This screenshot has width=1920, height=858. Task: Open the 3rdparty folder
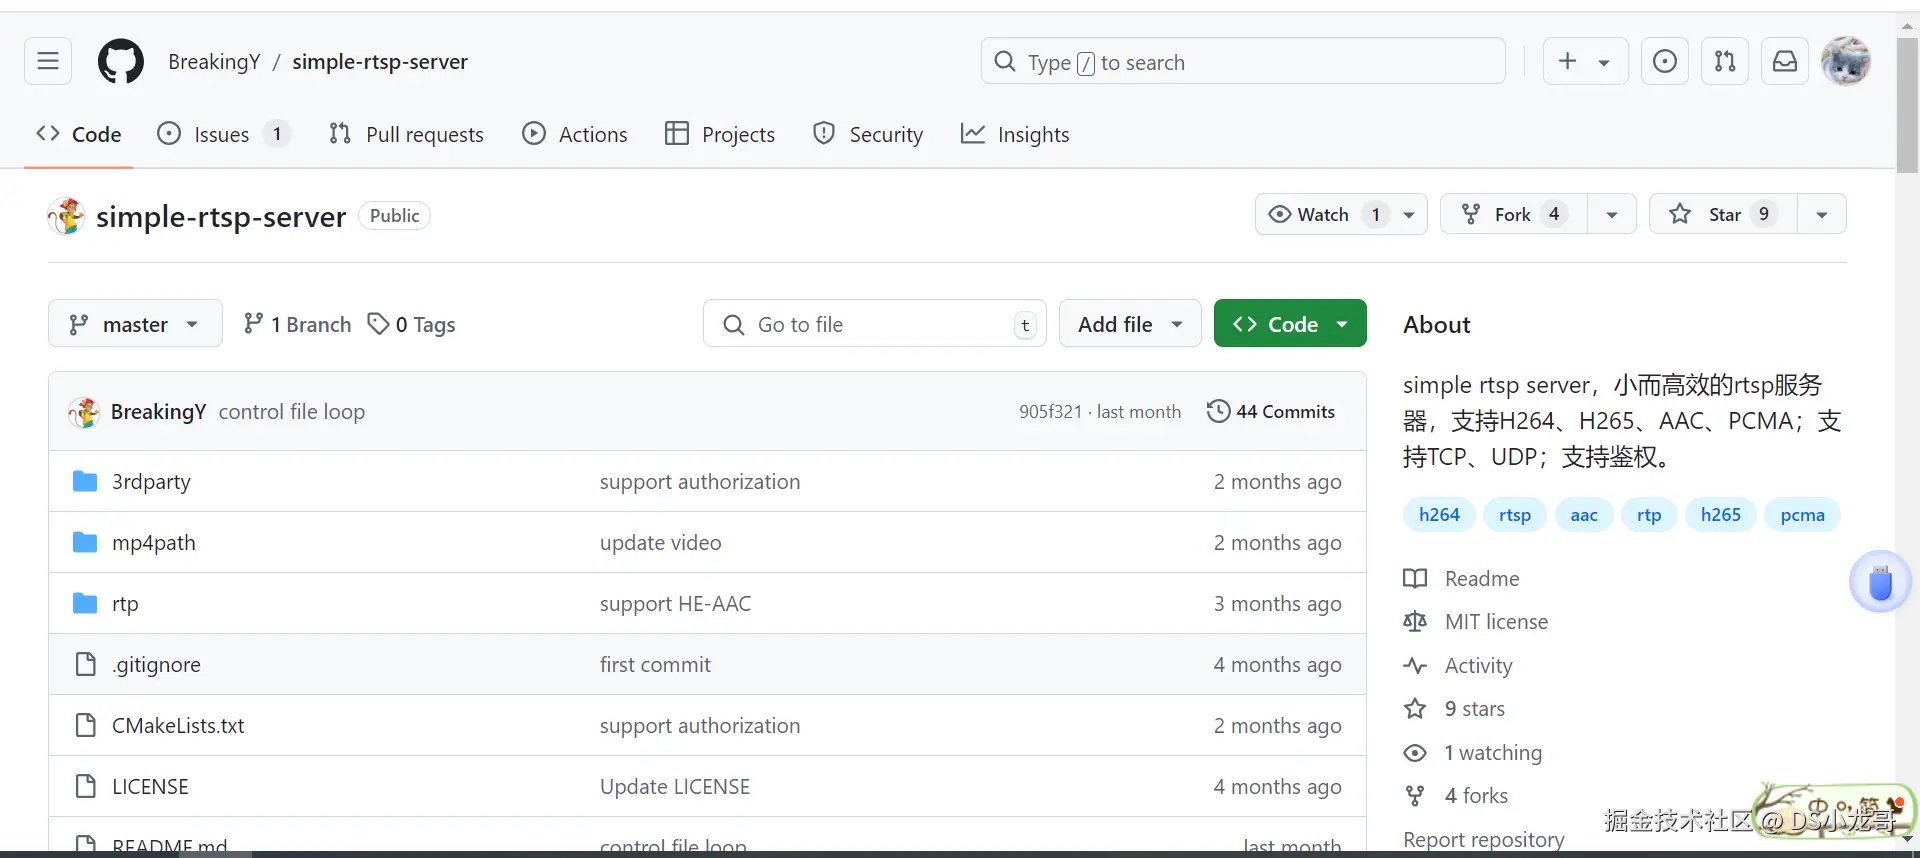(x=151, y=482)
